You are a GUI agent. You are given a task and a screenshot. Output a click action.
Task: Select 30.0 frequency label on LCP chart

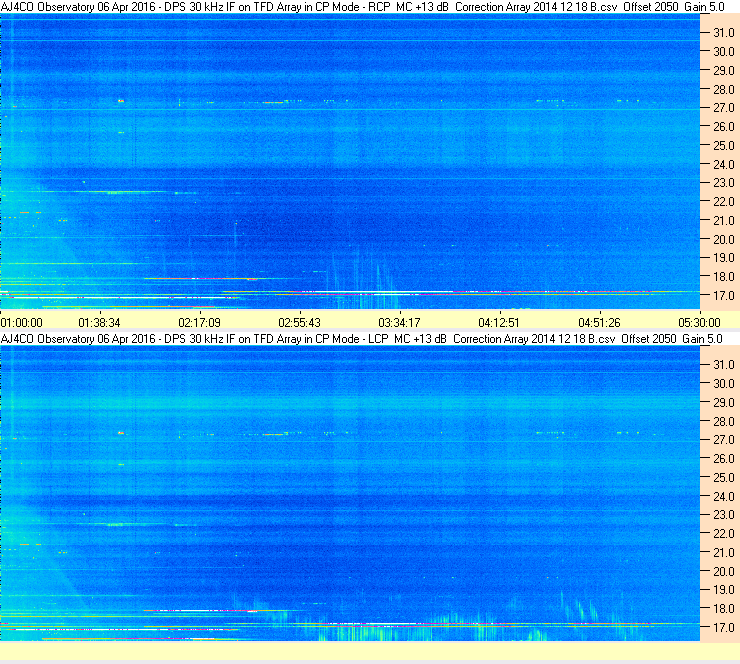tap(724, 384)
